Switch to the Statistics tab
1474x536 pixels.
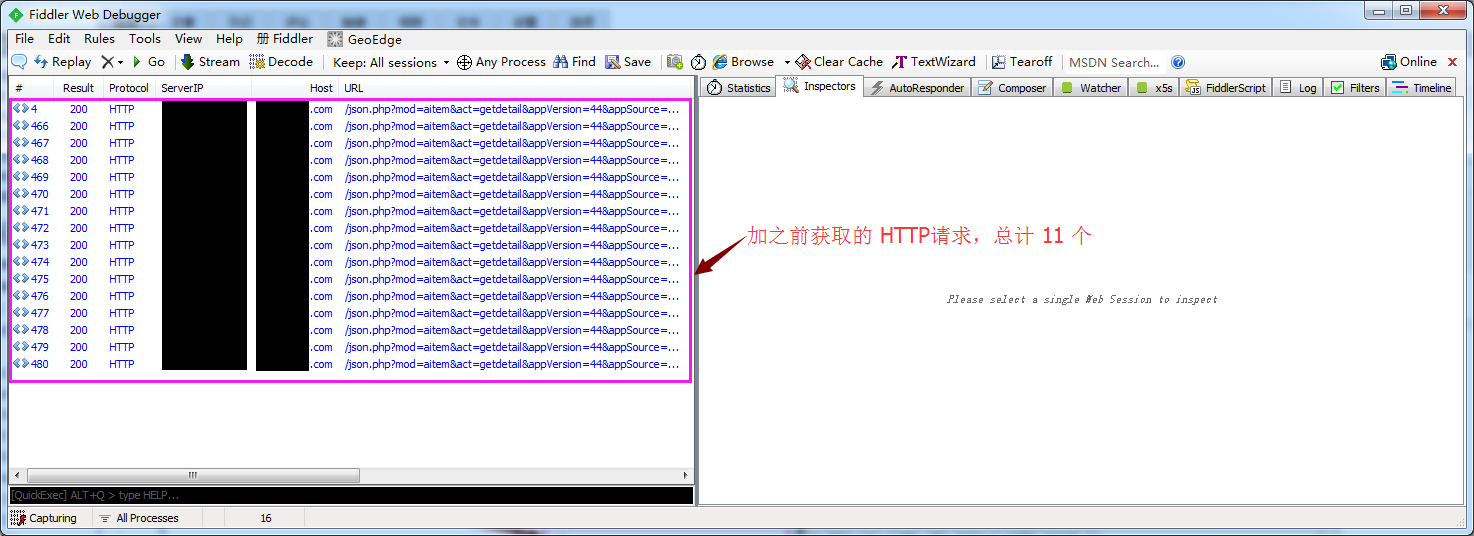pyautogui.click(x=739, y=88)
